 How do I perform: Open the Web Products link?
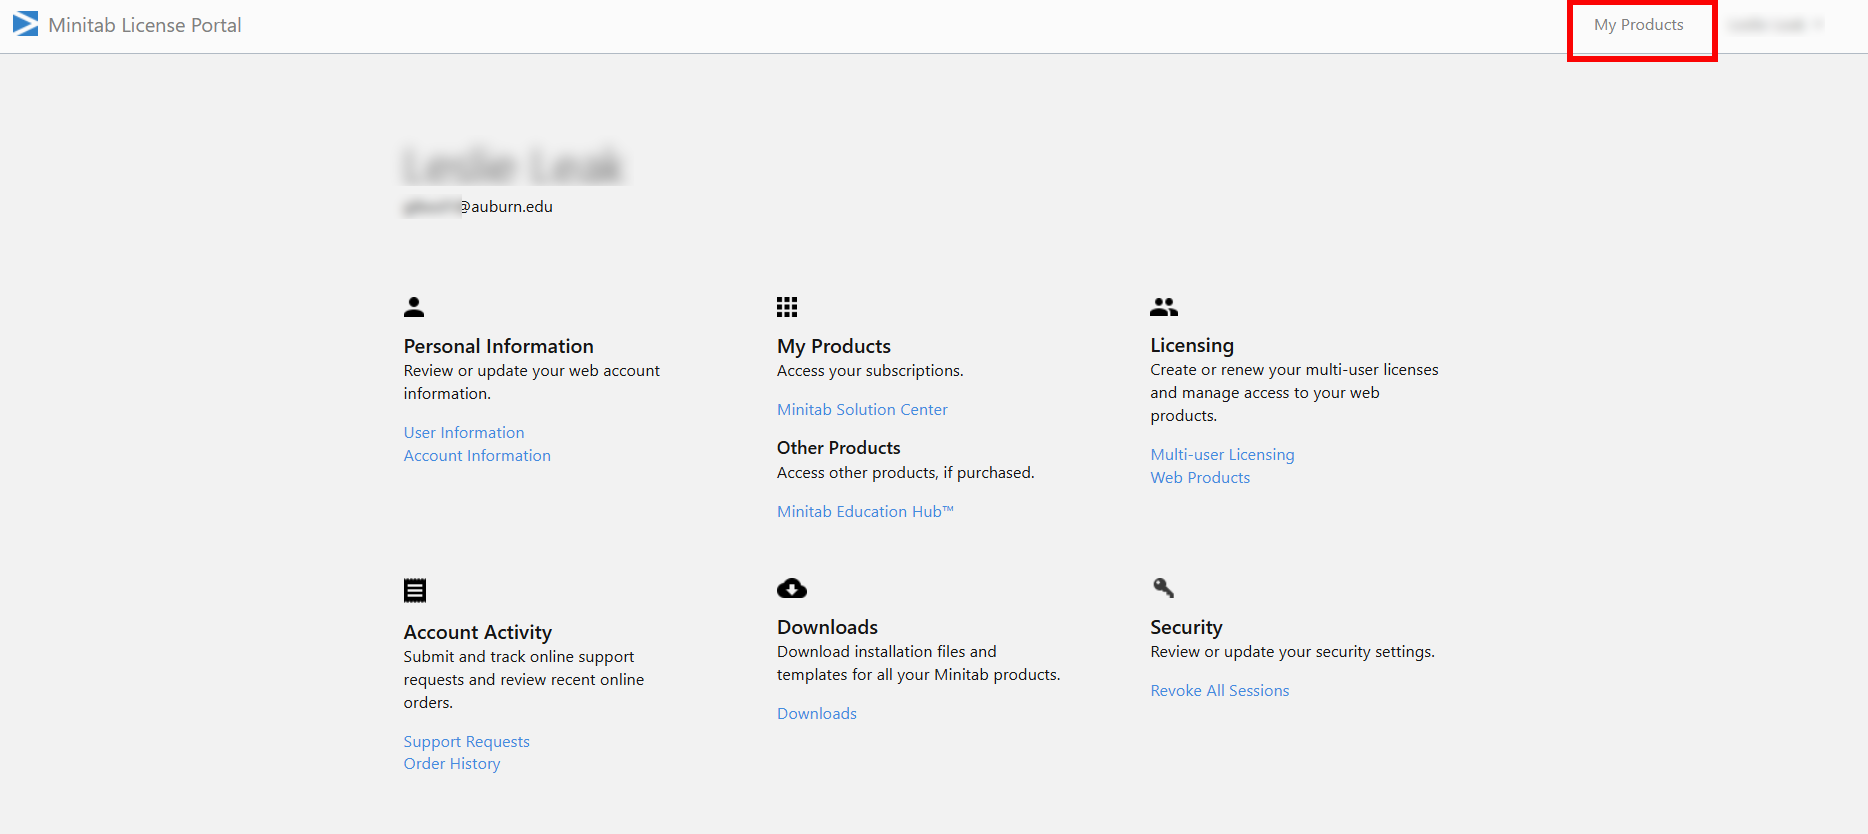[x=1200, y=477]
